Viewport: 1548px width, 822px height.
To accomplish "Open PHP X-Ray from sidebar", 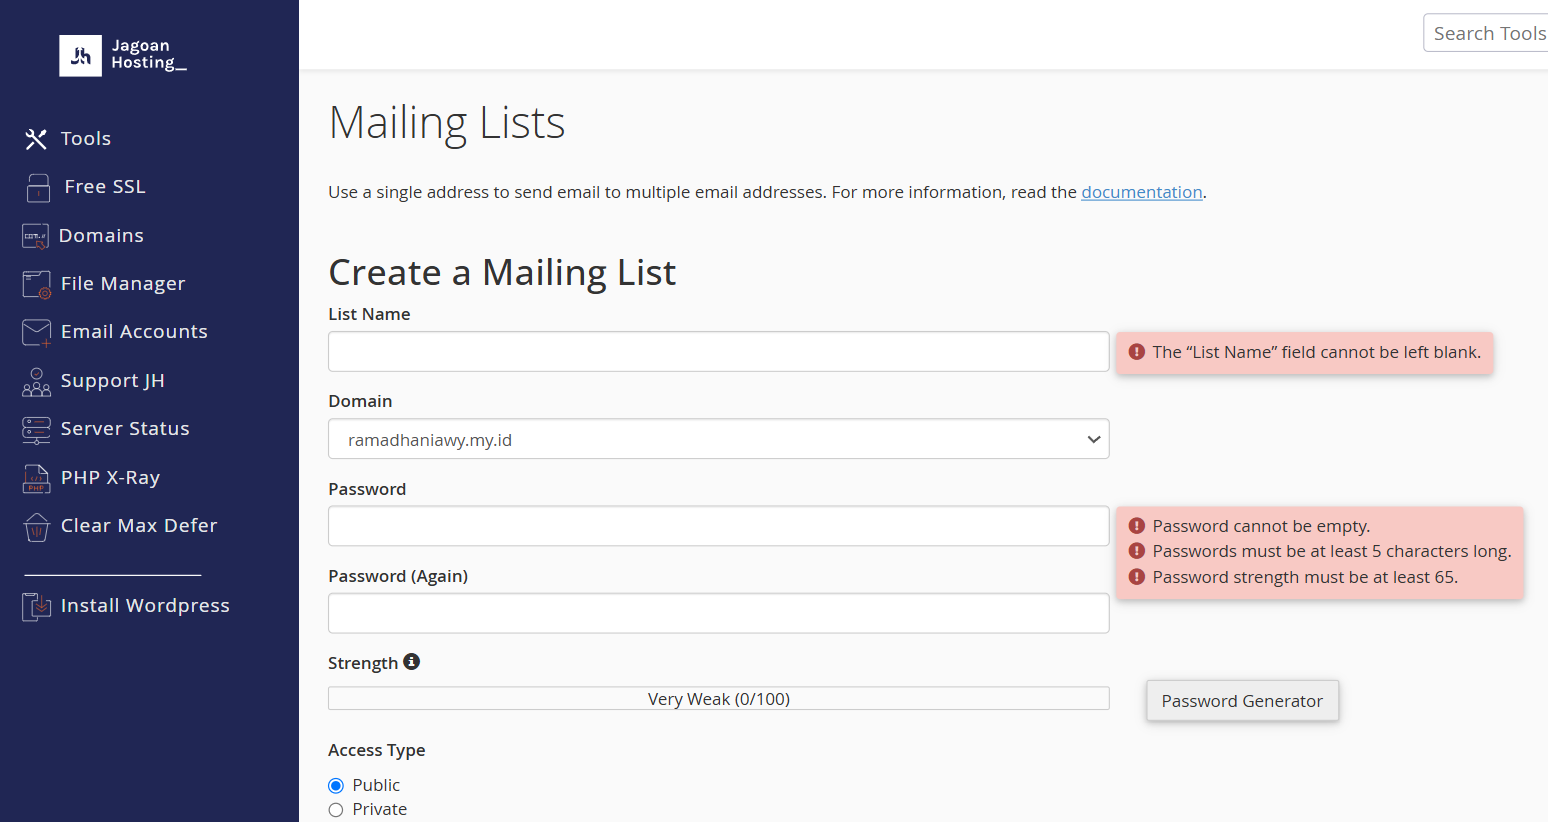I will [x=110, y=478].
